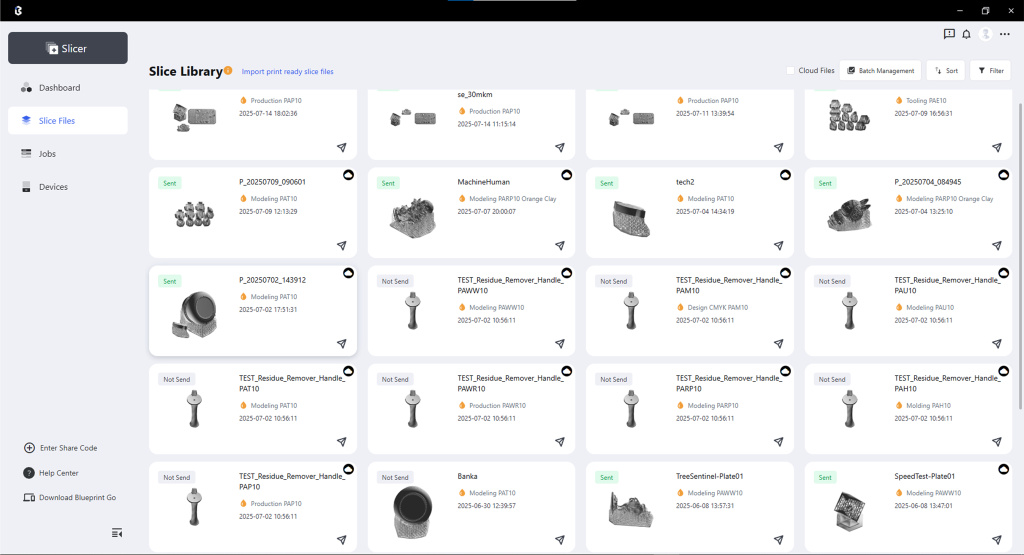Open the Jobs section
The width and height of the screenshot is (1024, 555).
pyautogui.click(x=47, y=154)
